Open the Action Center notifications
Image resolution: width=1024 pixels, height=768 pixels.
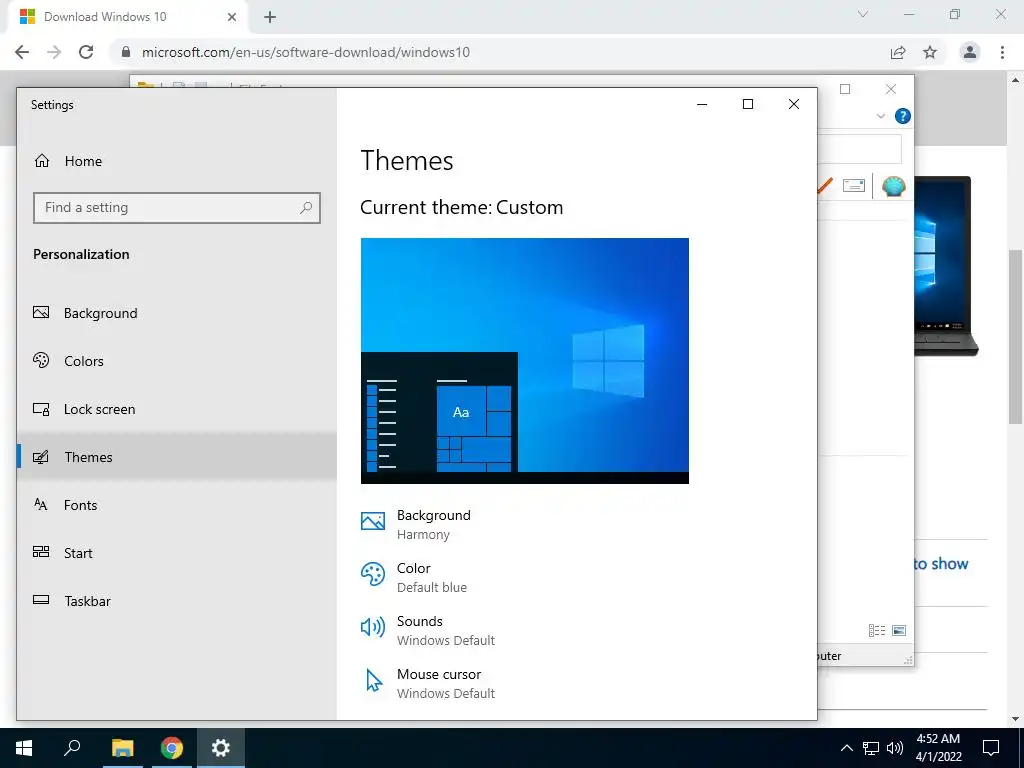[x=991, y=748]
